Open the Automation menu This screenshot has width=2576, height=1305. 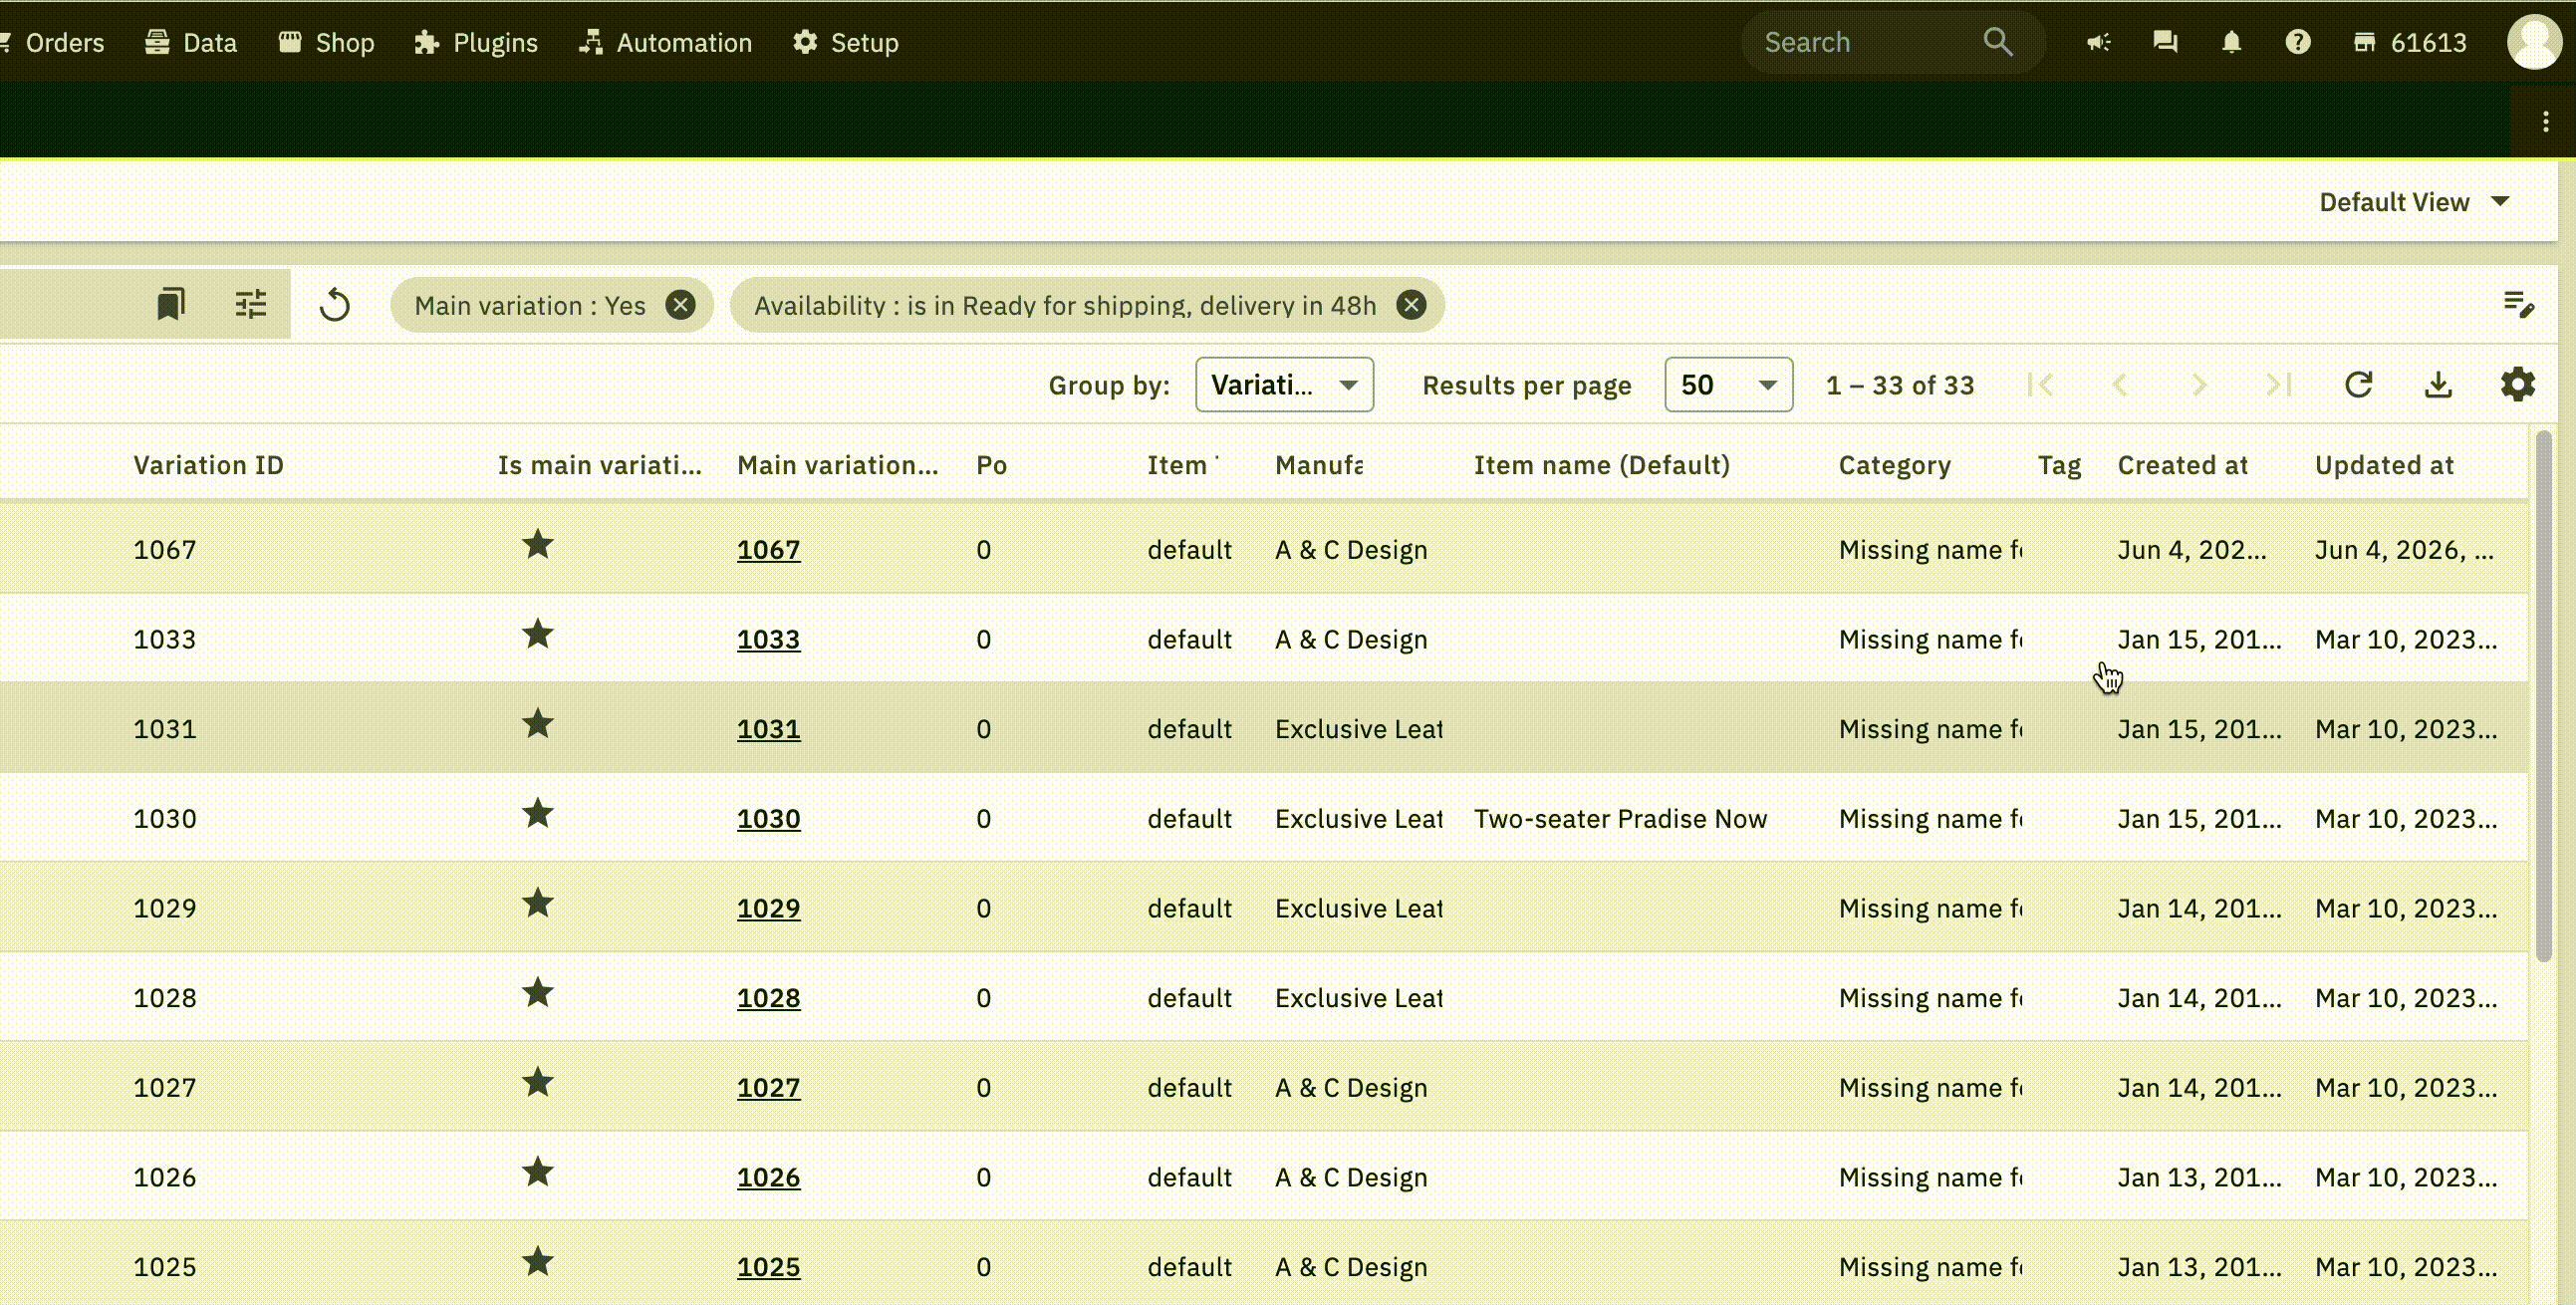[665, 42]
